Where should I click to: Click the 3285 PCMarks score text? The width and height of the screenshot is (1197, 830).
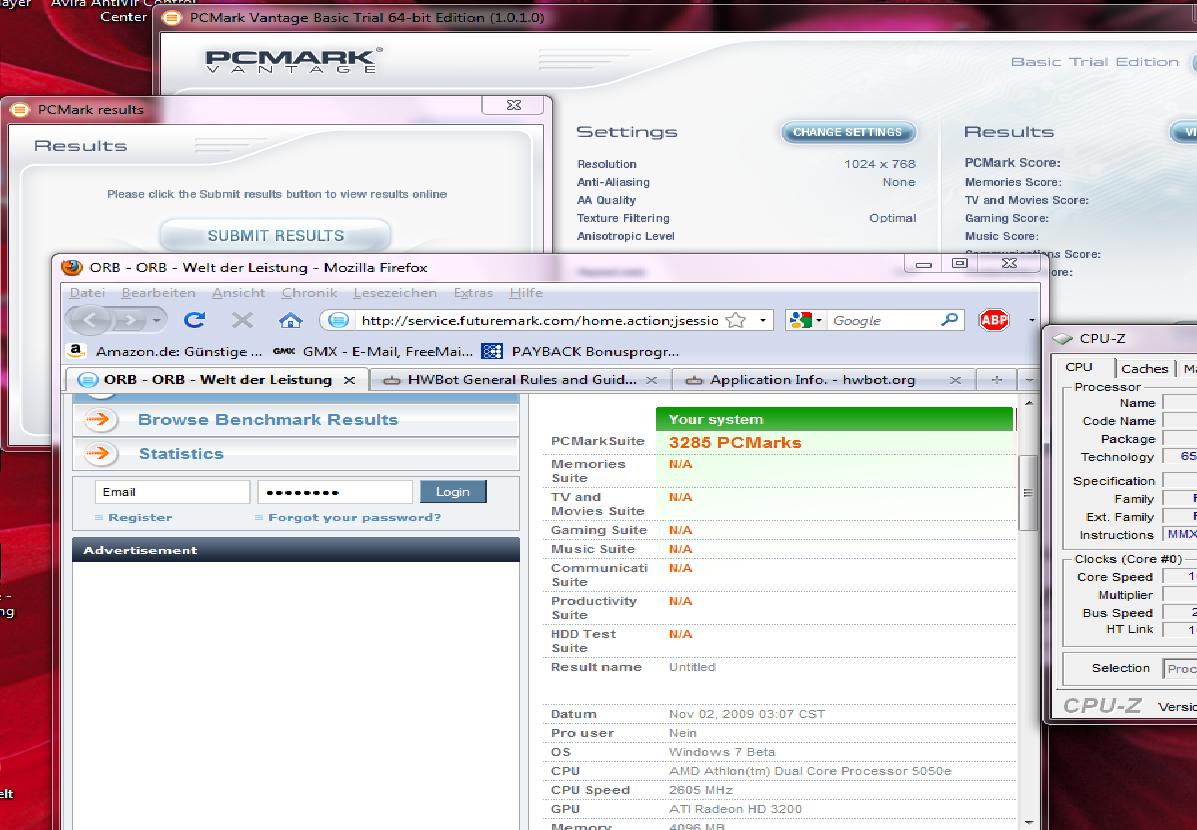(735, 443)
